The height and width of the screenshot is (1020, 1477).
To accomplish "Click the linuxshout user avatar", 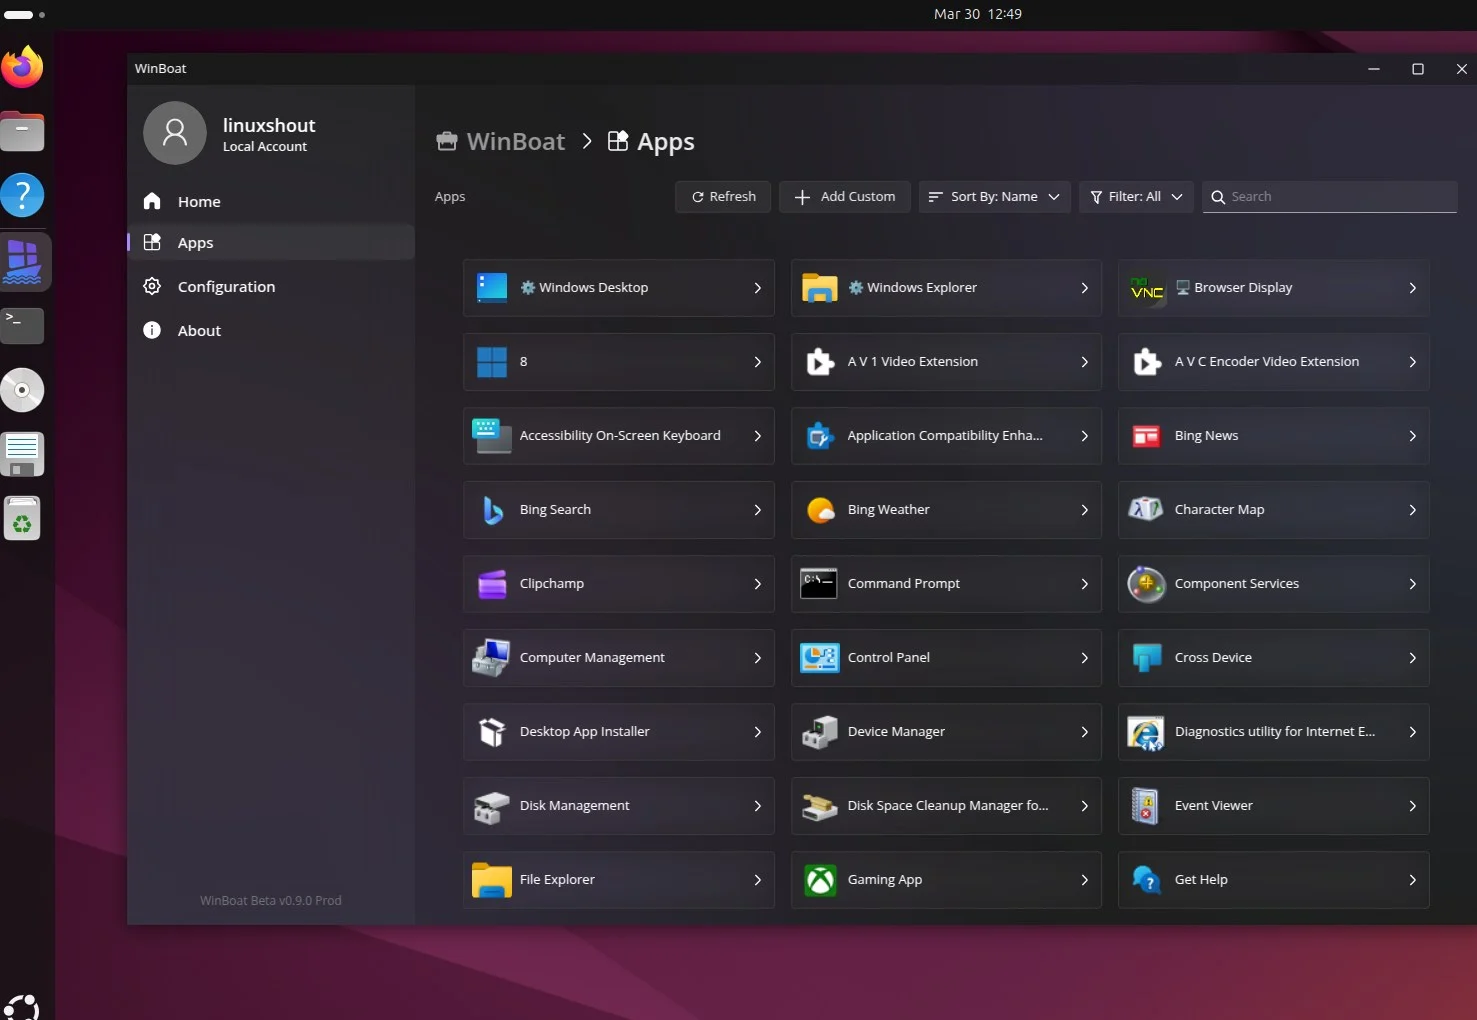I will [x=175, y=133].
